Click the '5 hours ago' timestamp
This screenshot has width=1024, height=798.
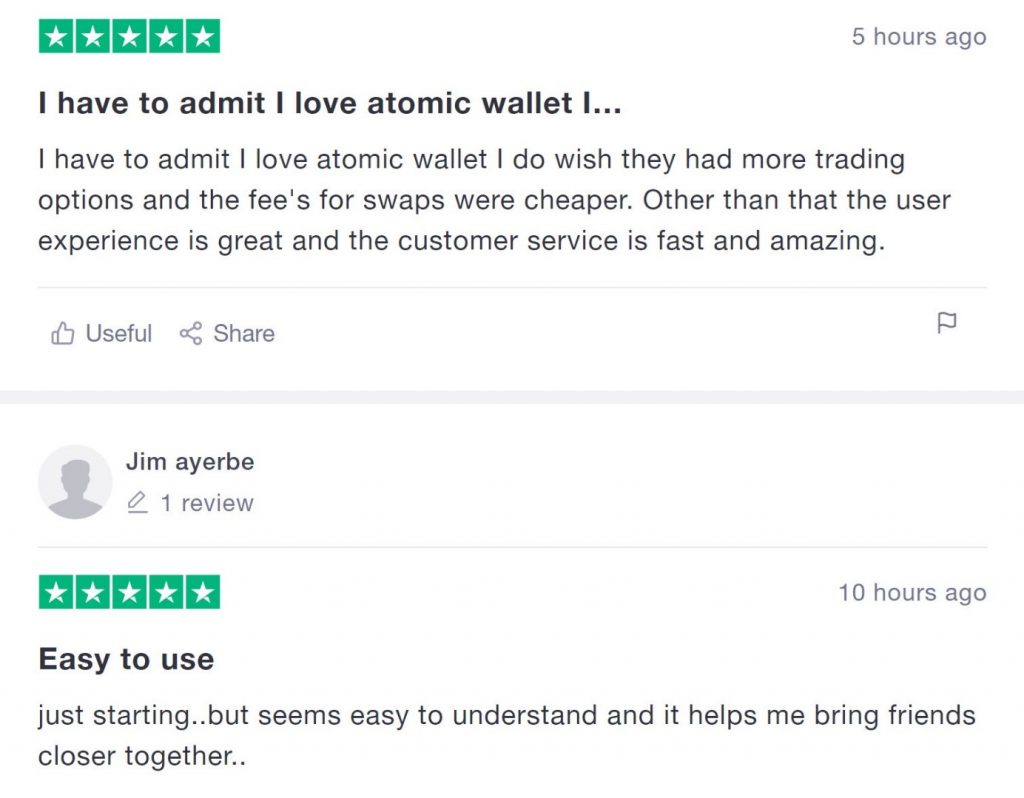coord(919,37)
